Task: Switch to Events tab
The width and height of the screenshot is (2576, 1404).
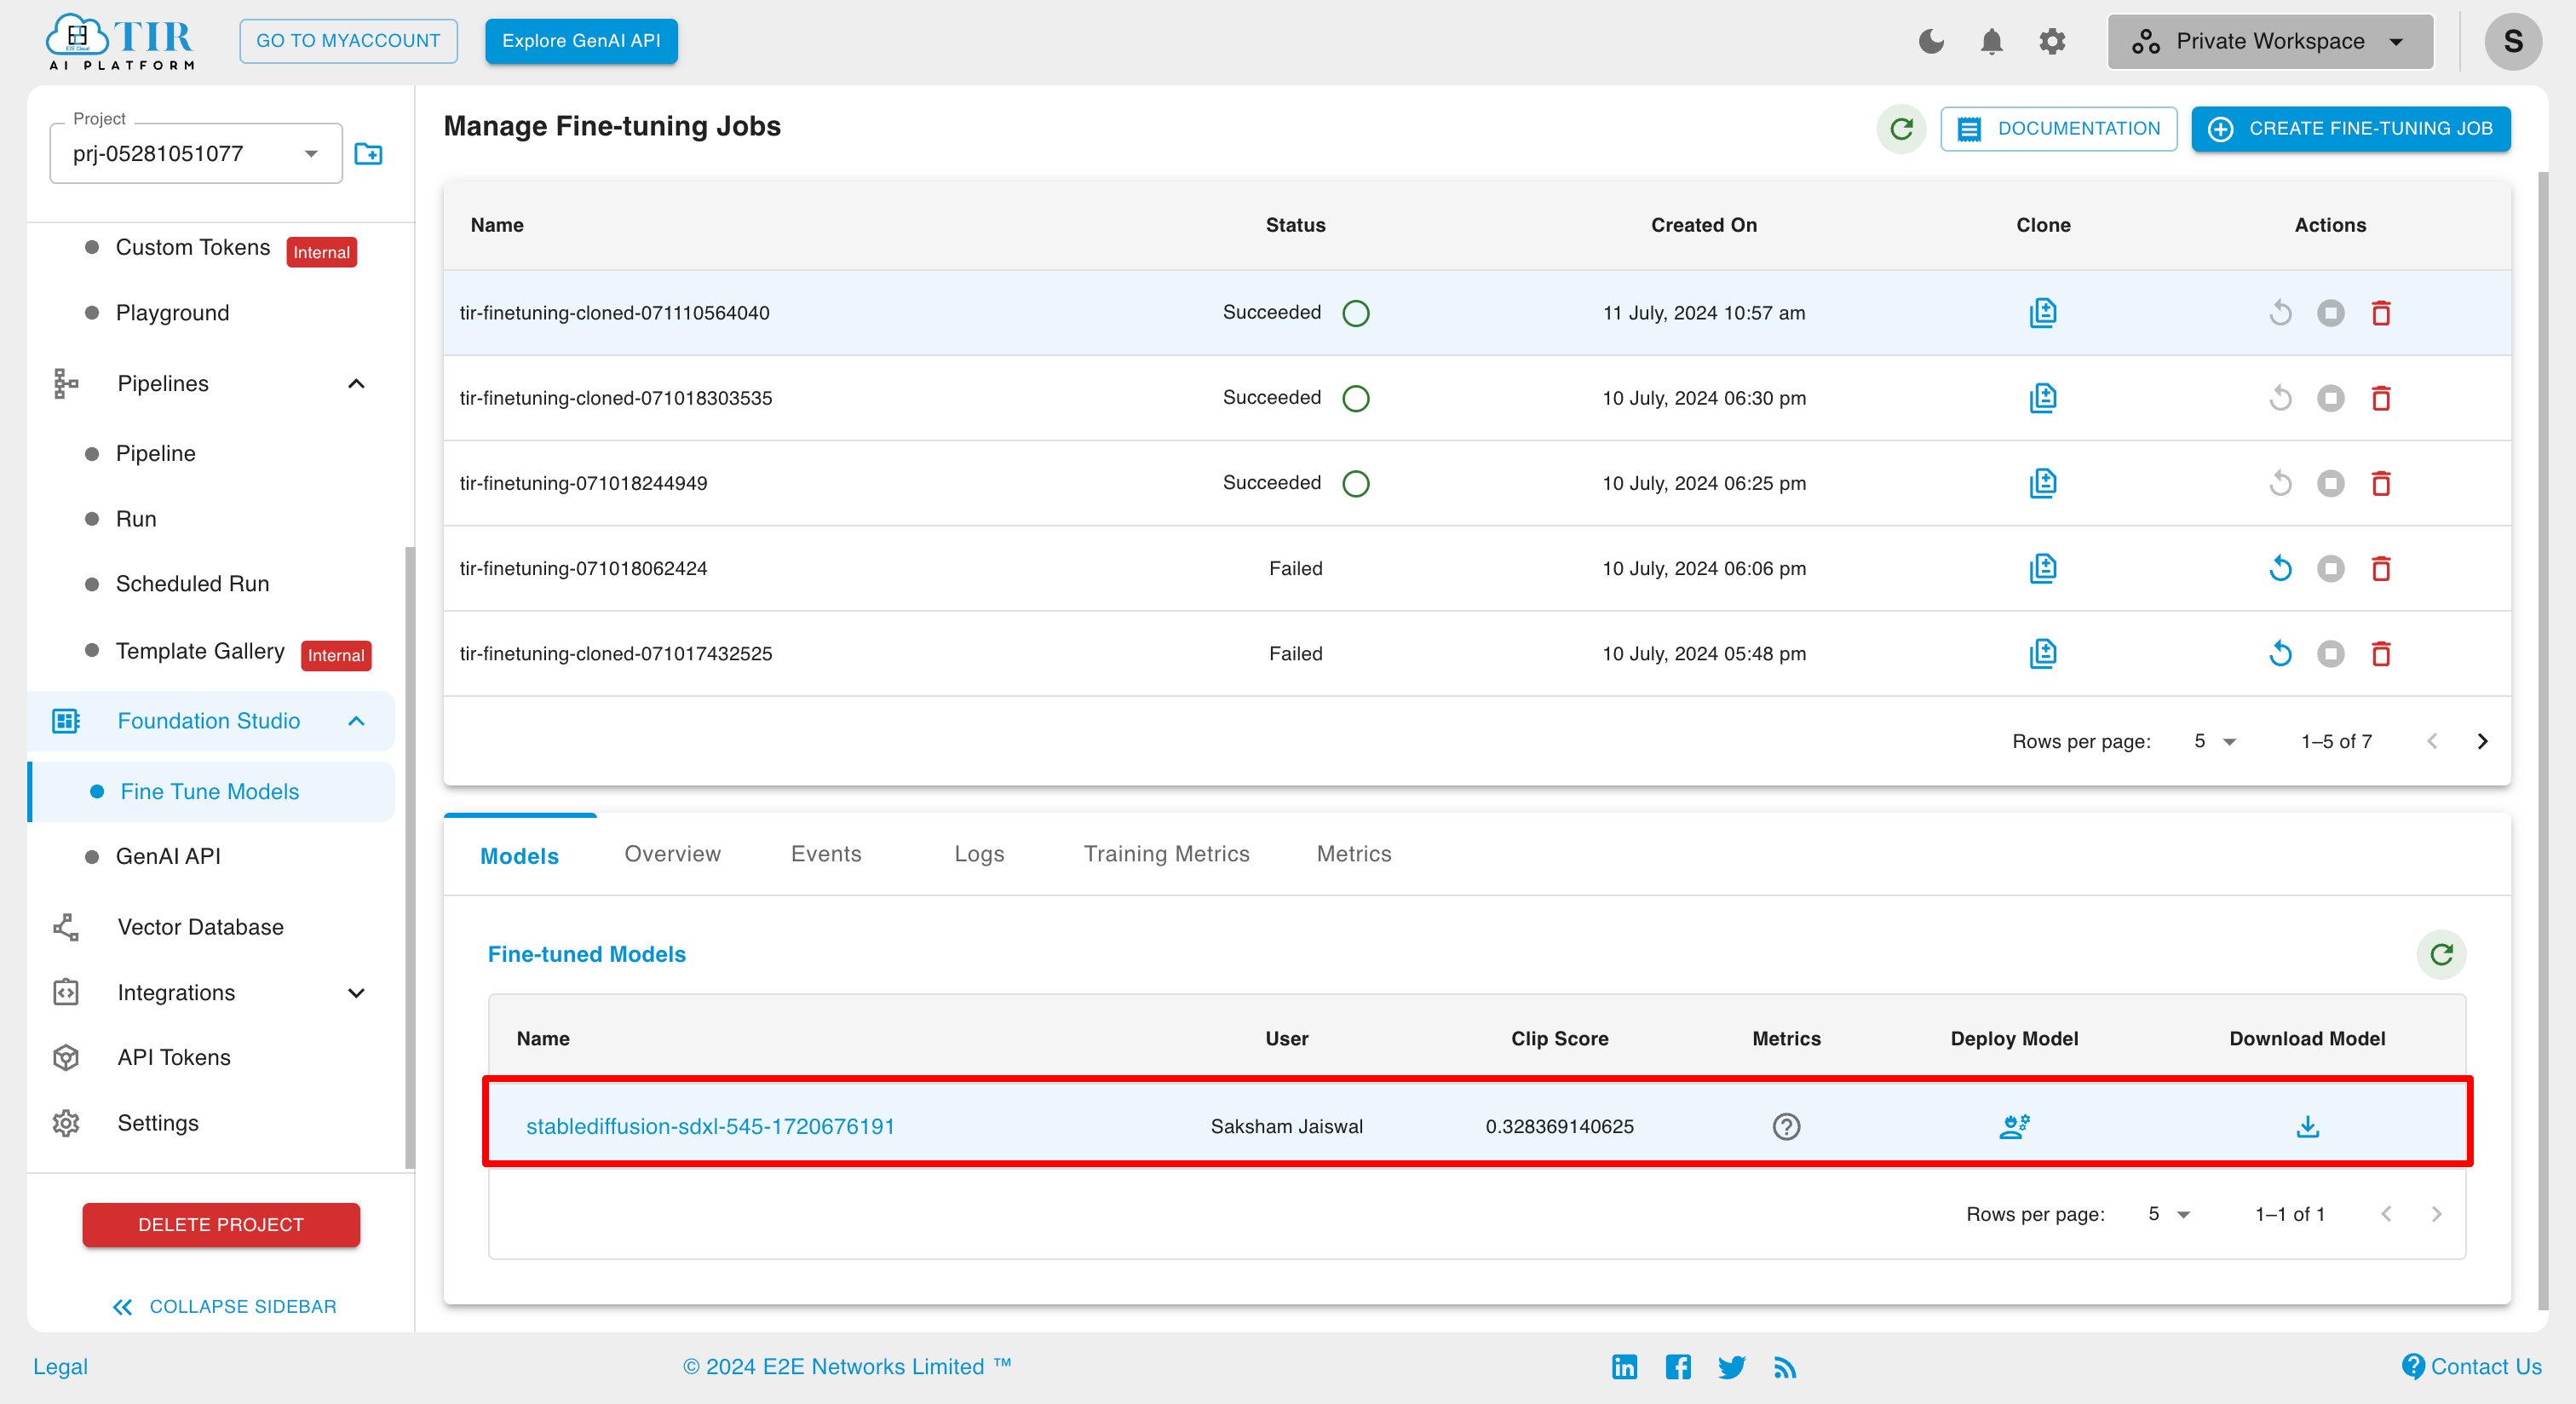Action: tap(826, 853)
